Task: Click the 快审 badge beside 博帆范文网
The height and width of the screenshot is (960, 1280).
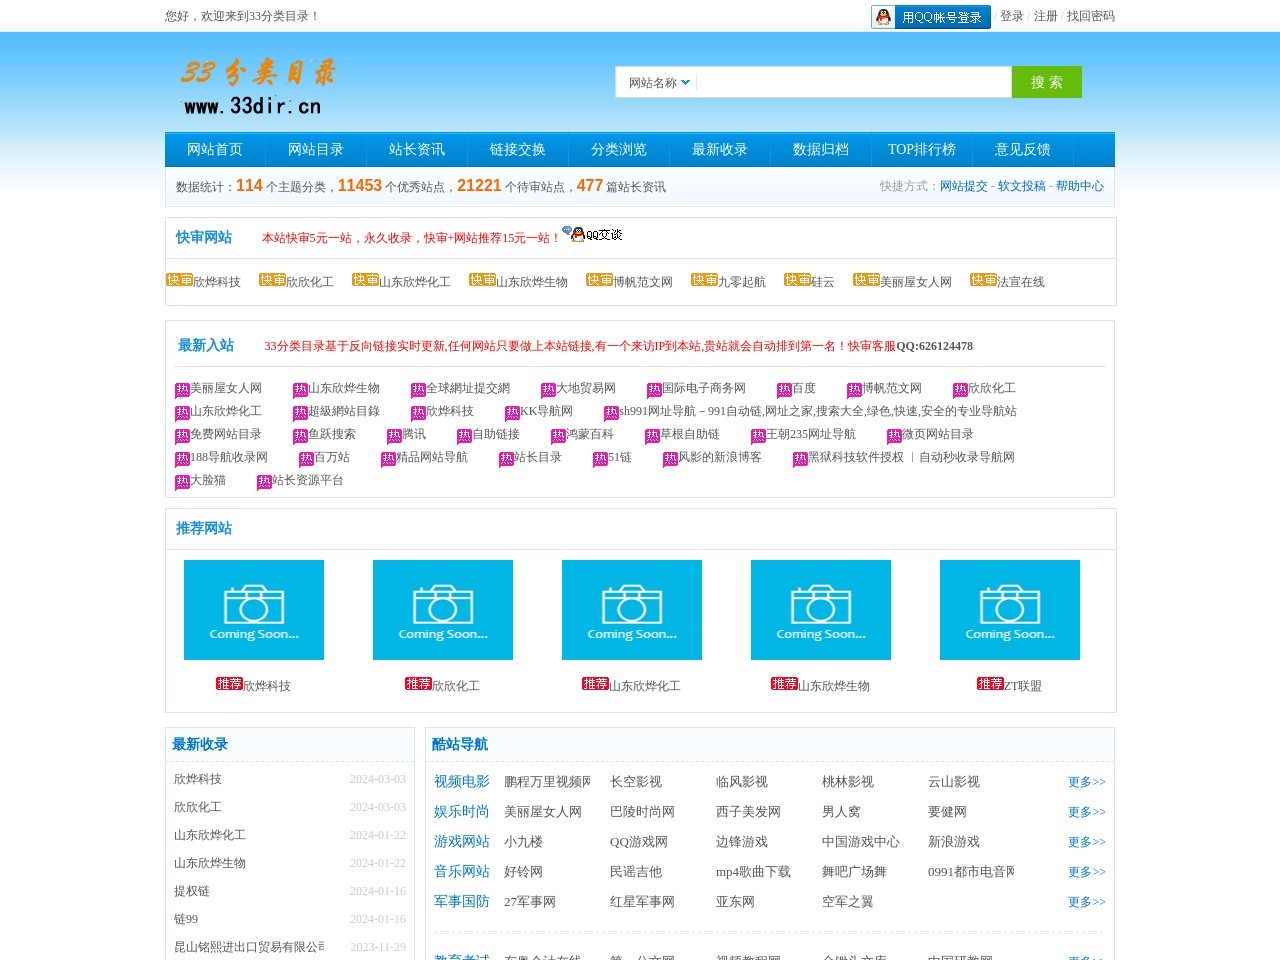Action: [599, 280]
